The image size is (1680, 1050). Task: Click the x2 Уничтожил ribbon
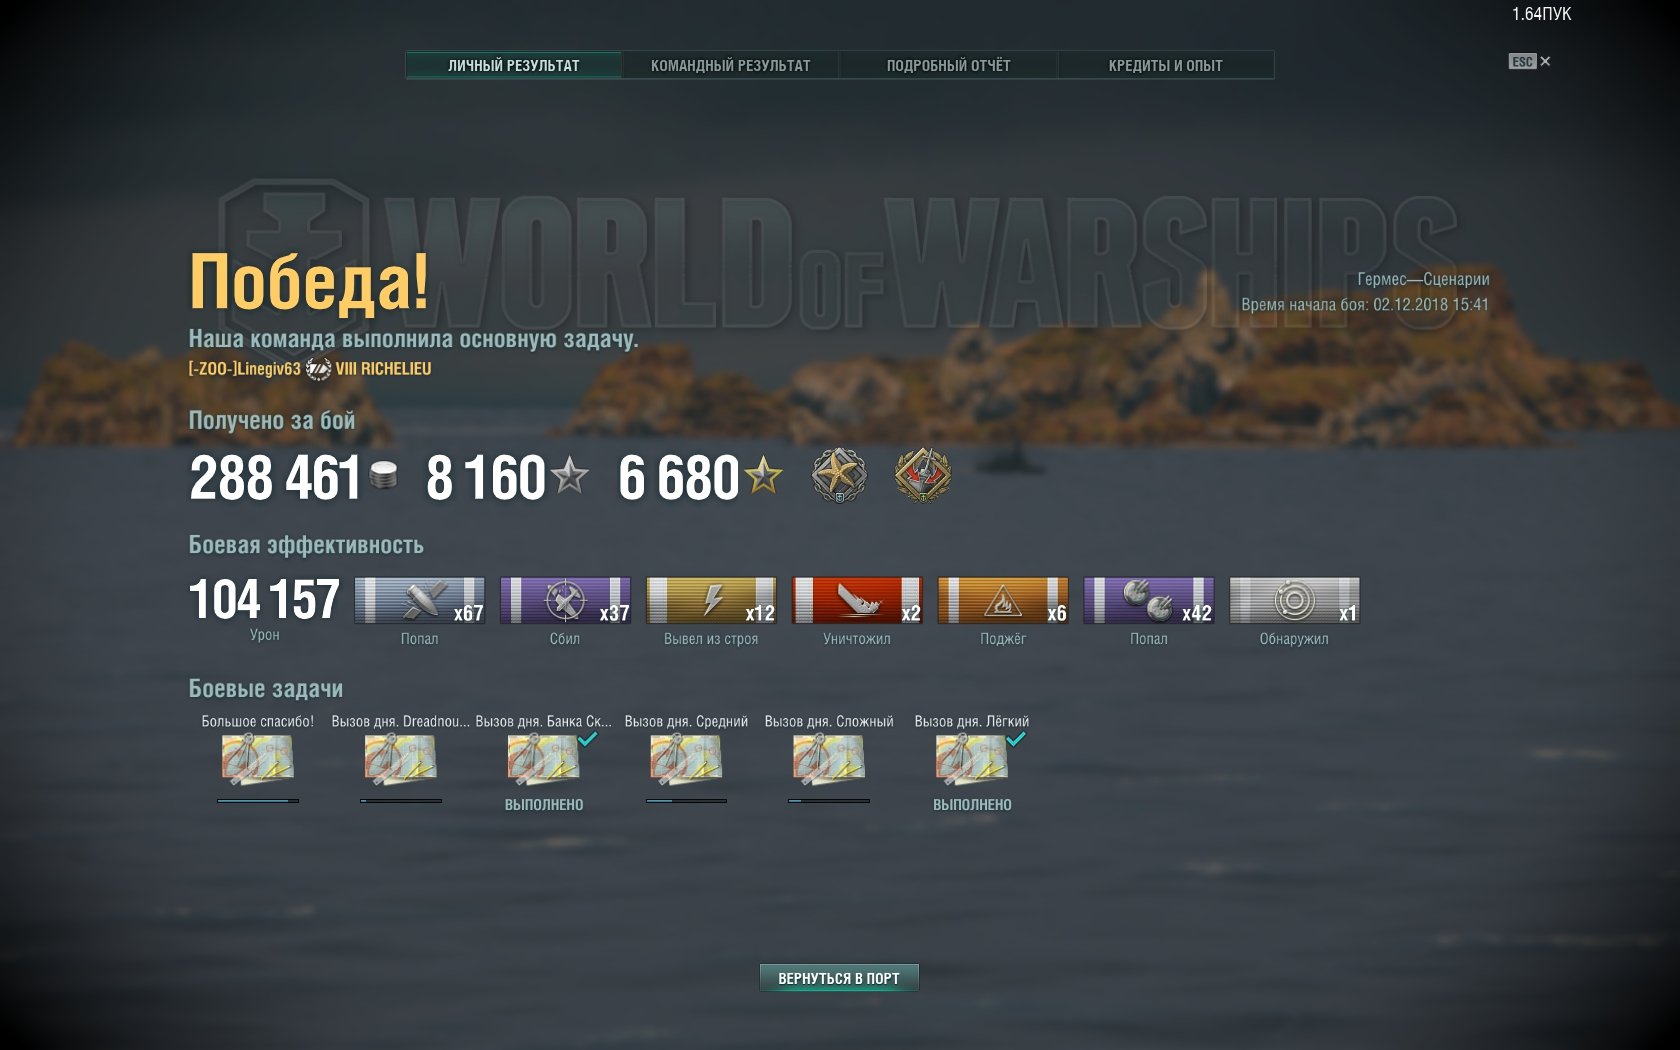[857, 601]
